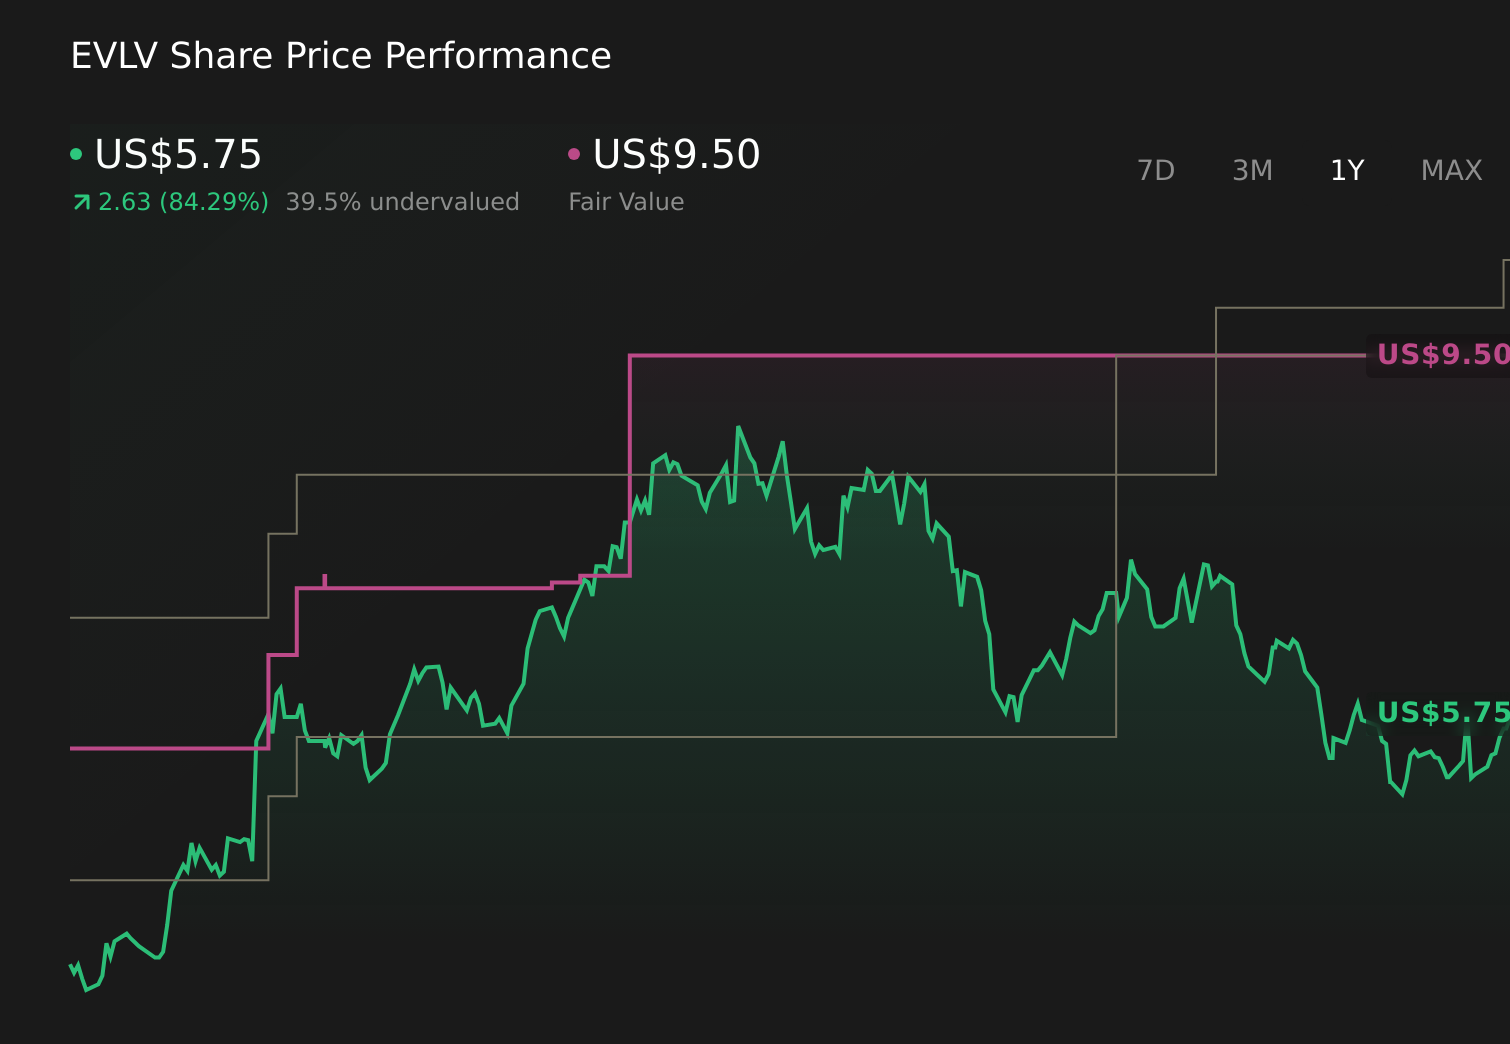
Task: Click the highest peak of the green line
Action: tap(740, 426)
